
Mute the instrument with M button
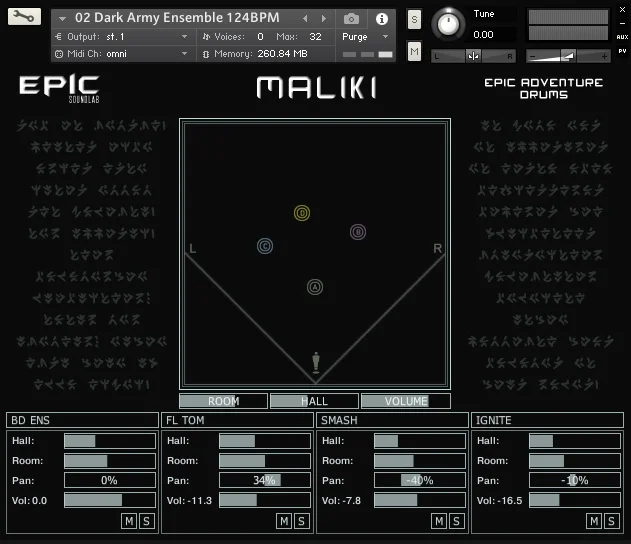pos(414,52)
